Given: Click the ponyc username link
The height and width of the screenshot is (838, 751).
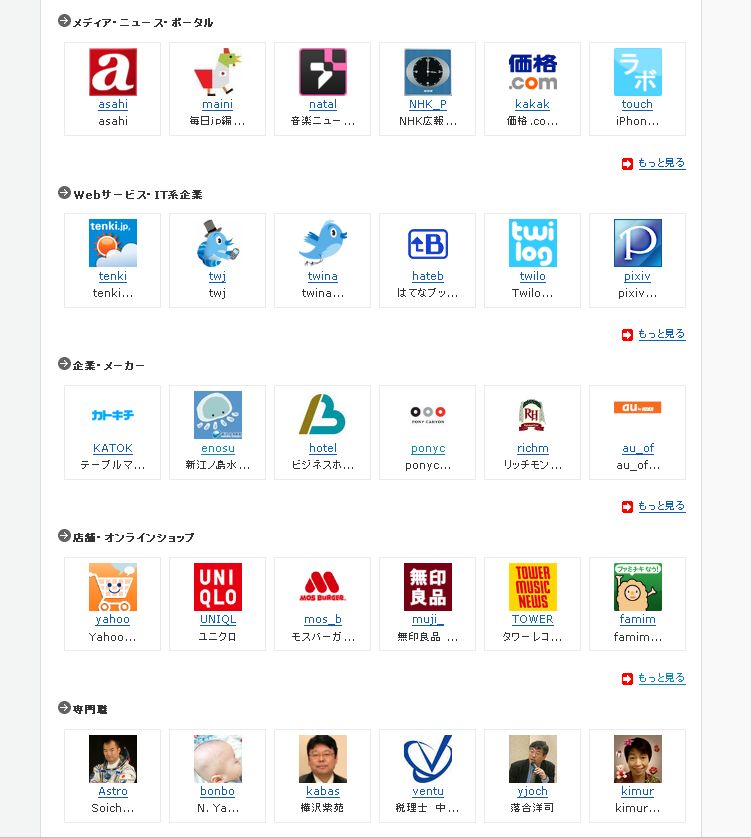Looking at the screenshot, I should point(428,448).
